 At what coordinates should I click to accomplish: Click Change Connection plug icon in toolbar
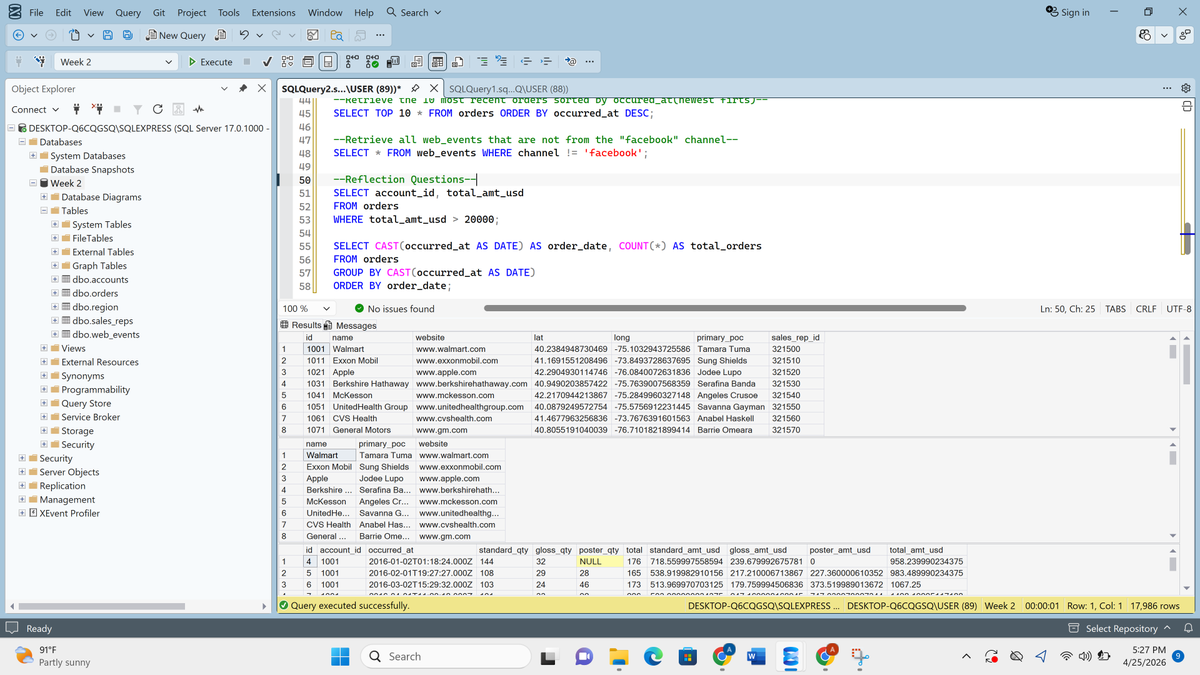(x=38, y=62)
